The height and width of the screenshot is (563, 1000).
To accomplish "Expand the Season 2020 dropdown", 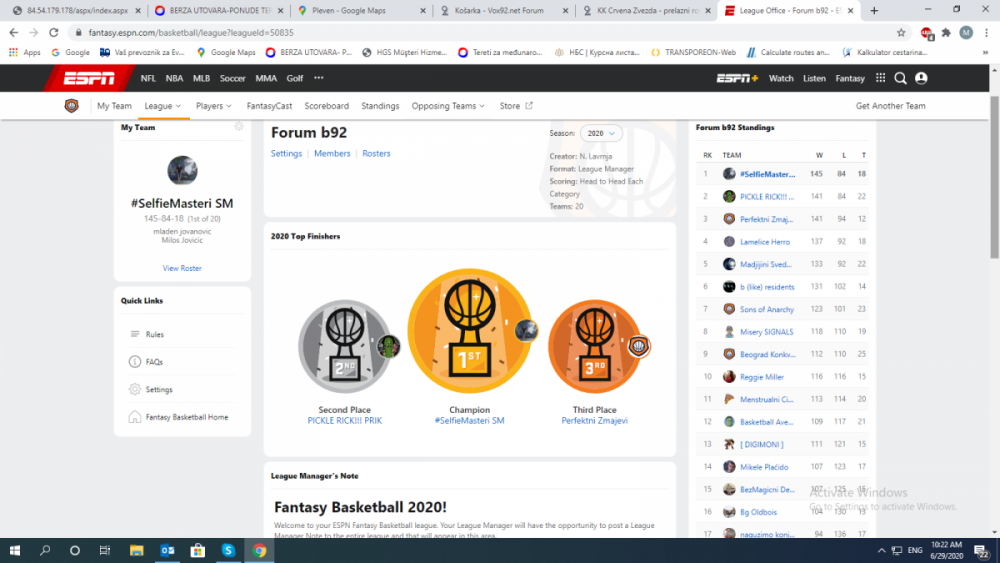I will tap(600, 133).
